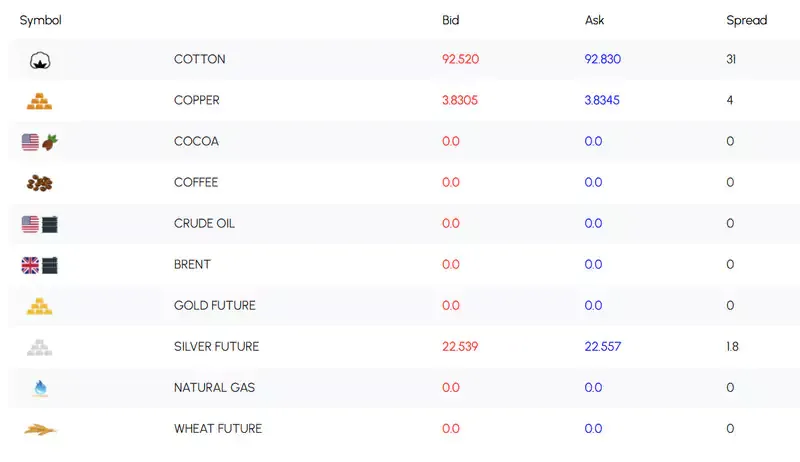Viewport: 800px width, 462px height.
Task: Click the silver bars icon
Action: pos(39,347)
